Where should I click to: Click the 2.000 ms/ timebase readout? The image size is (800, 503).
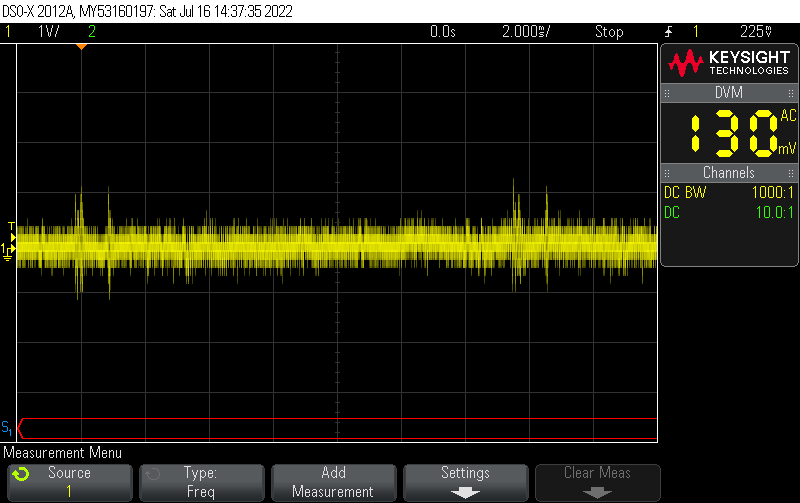point(526,32)
